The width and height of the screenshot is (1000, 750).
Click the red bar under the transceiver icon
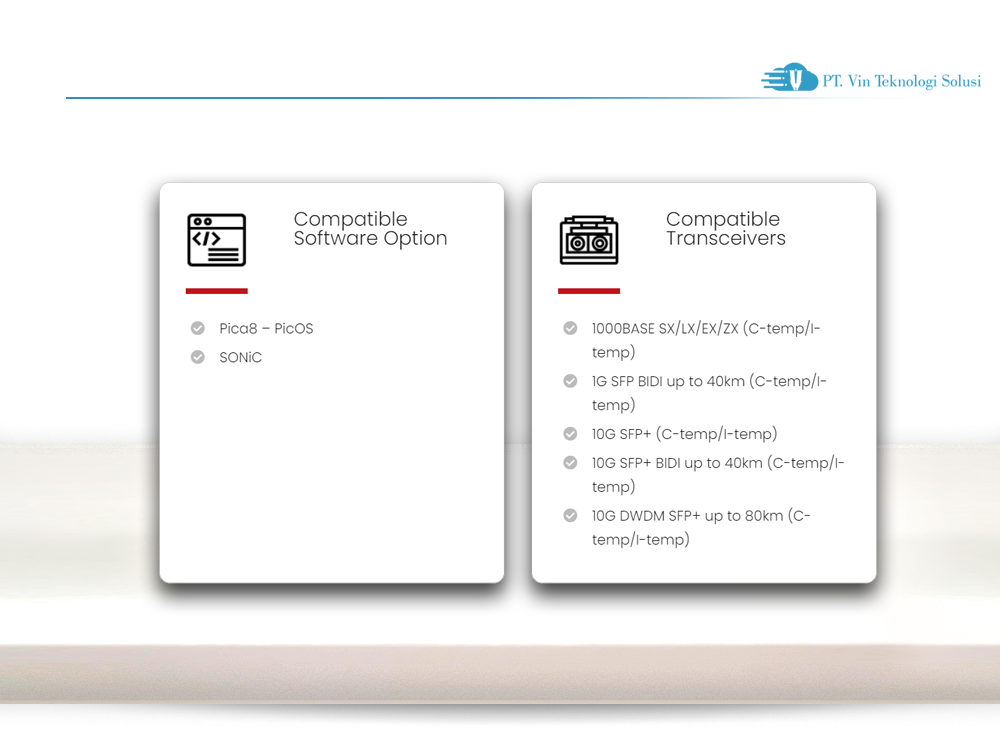tap(588, 291)
